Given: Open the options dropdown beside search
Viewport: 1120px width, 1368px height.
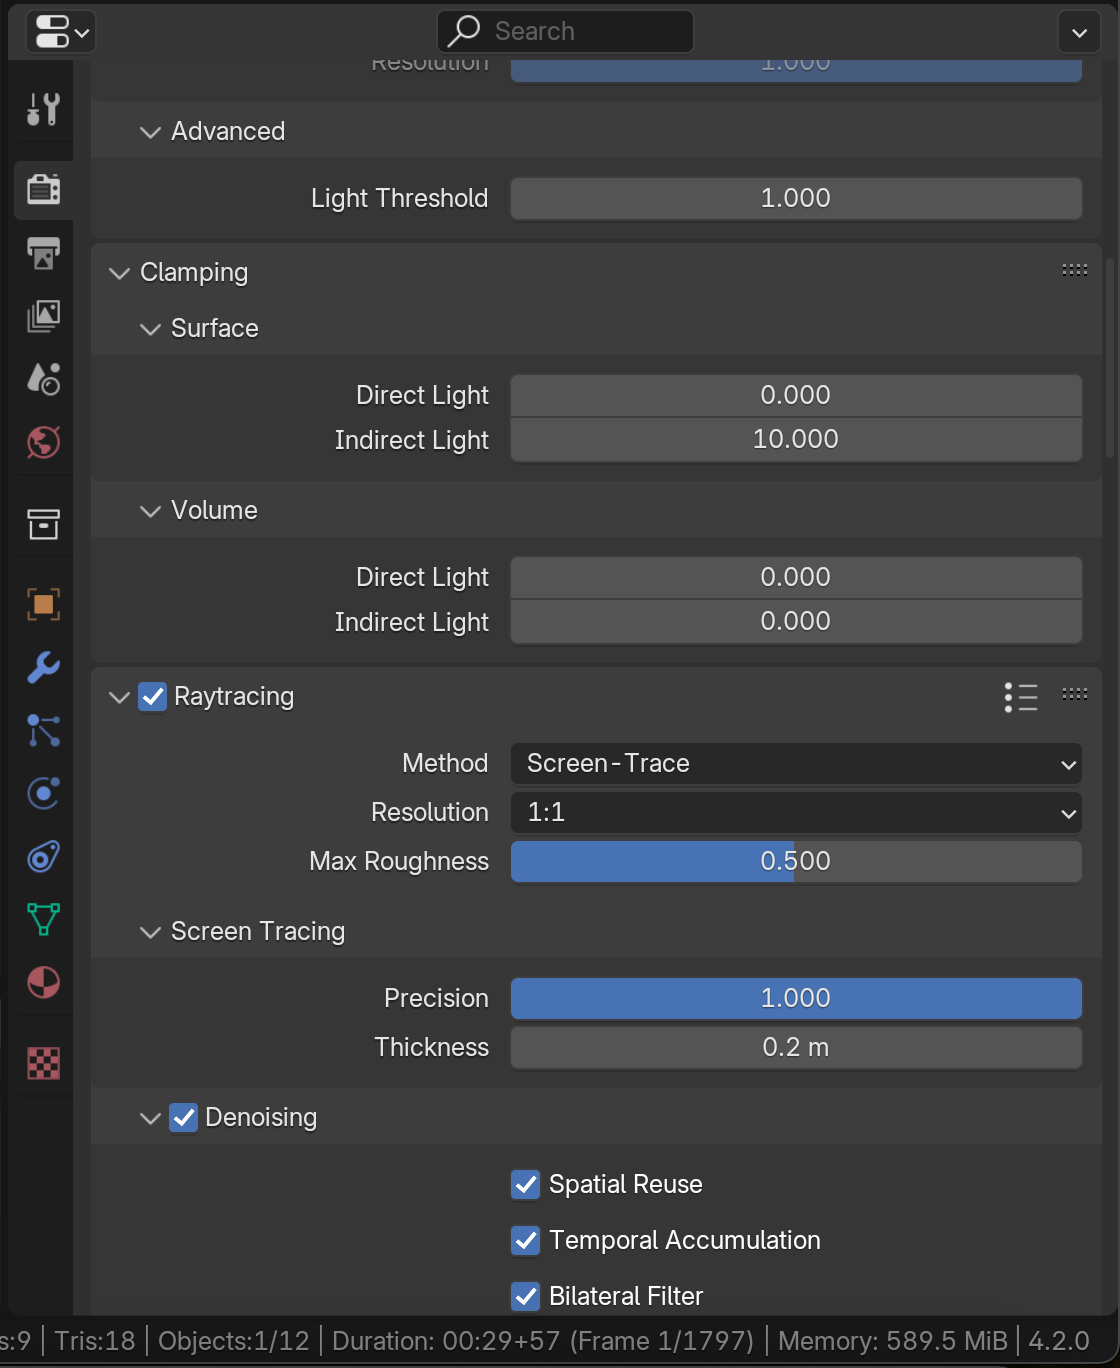Looking at the screenshot, I should pos(1079,33).
